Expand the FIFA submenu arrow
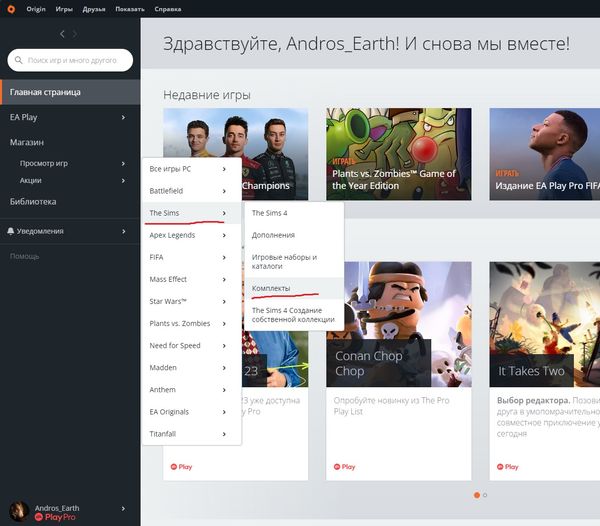This screenshot has height=526, width=600. pos(224,257)
